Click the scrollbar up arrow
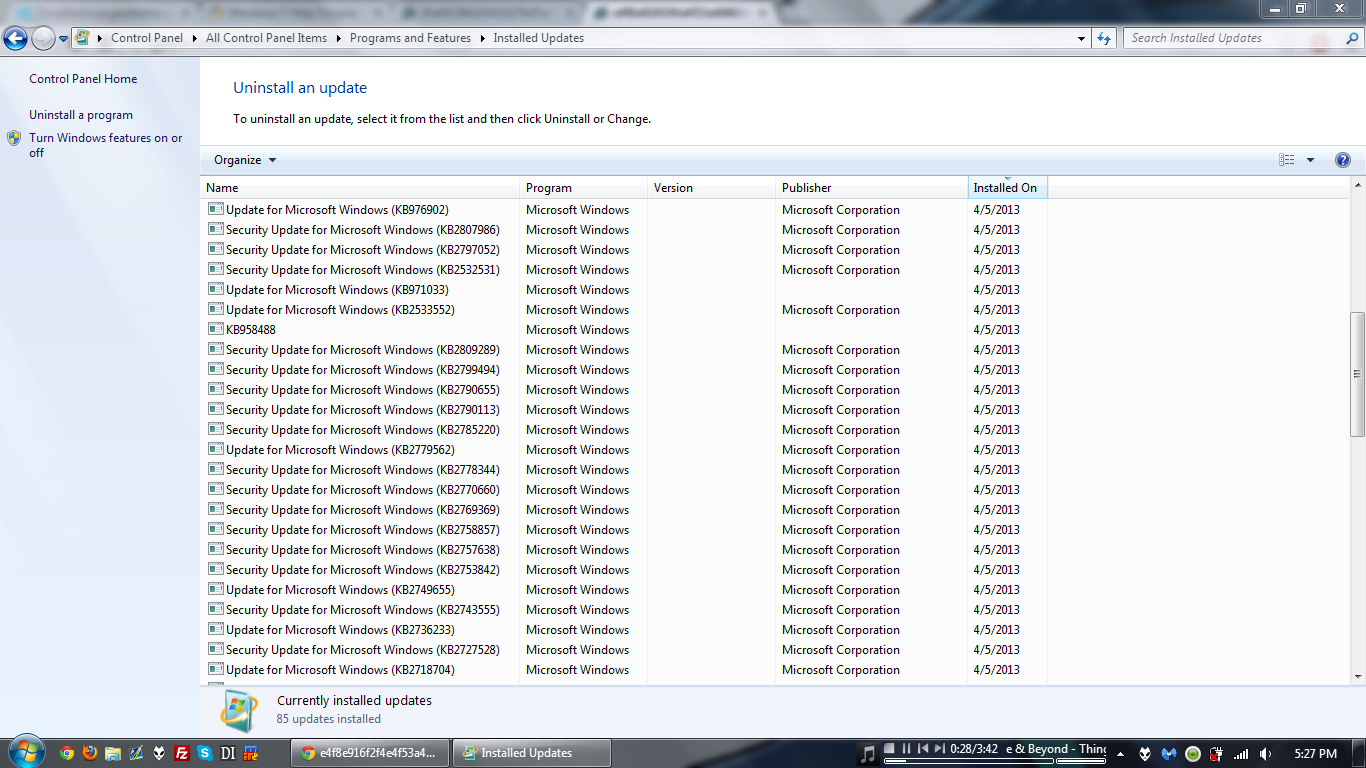Viewport: 1366px width, 768px height. click(x=1357, y=185)
